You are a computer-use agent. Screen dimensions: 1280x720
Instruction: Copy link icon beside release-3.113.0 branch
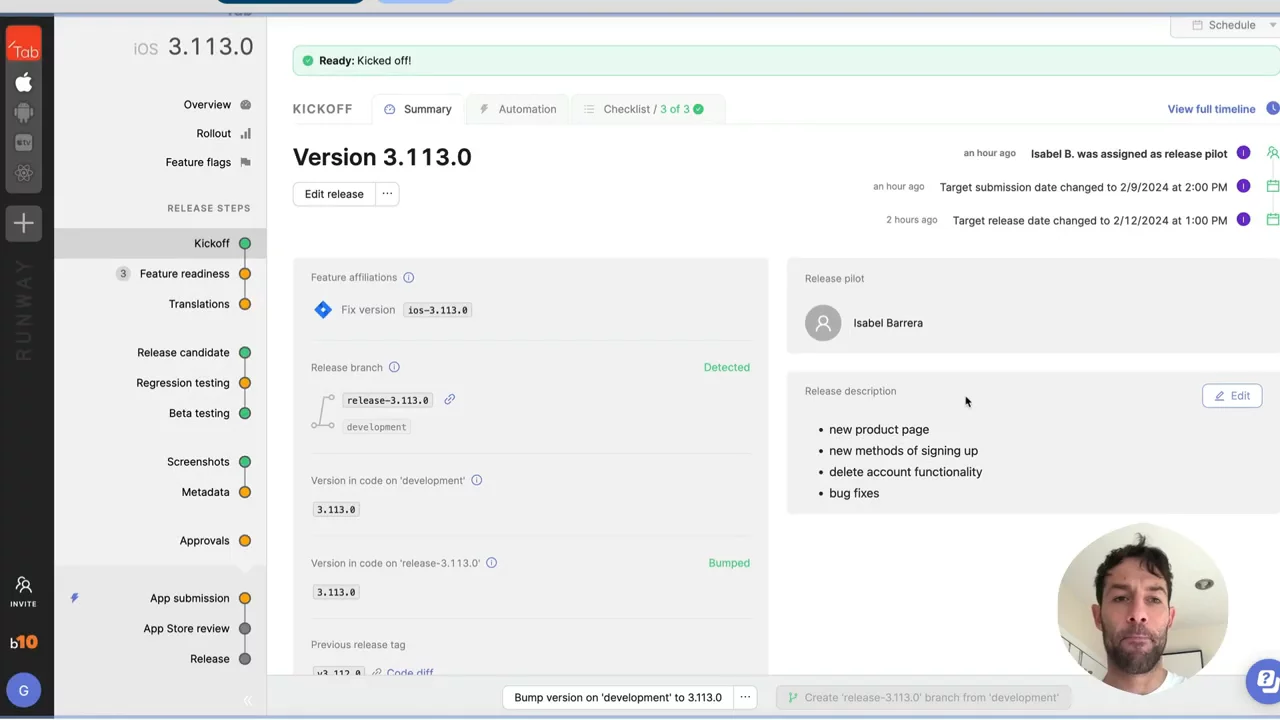(x=449, y=400)
